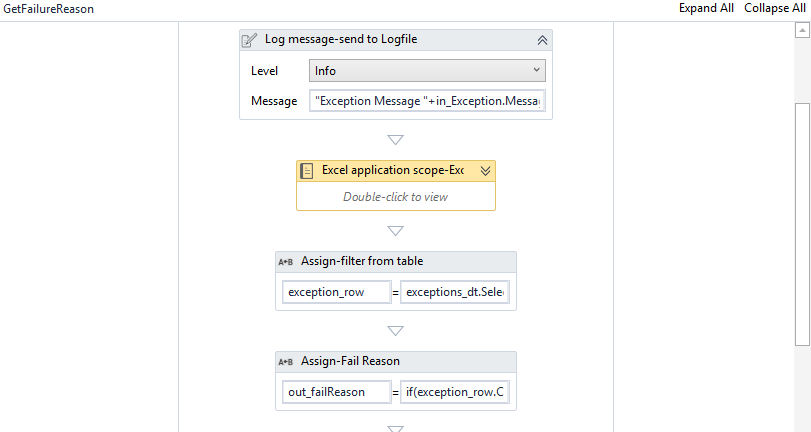Click the vertical scrollbar thumb
The image size is (811, 432).
(802, 220)
